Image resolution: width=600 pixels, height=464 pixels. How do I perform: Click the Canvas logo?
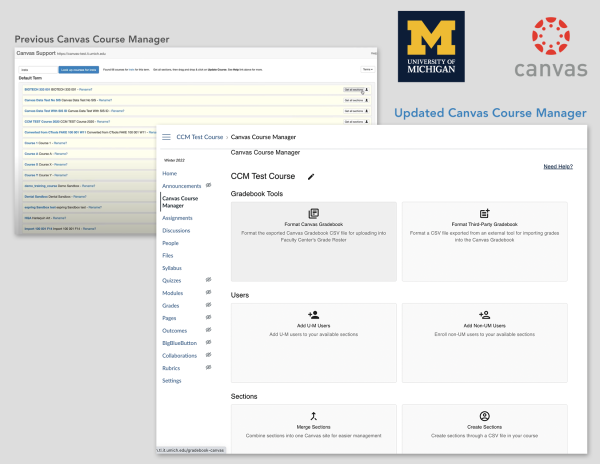point(551,47)
